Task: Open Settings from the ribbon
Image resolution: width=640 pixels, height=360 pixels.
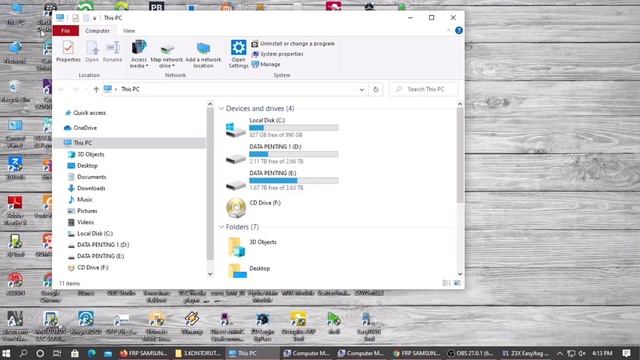Action: point(238,54)
